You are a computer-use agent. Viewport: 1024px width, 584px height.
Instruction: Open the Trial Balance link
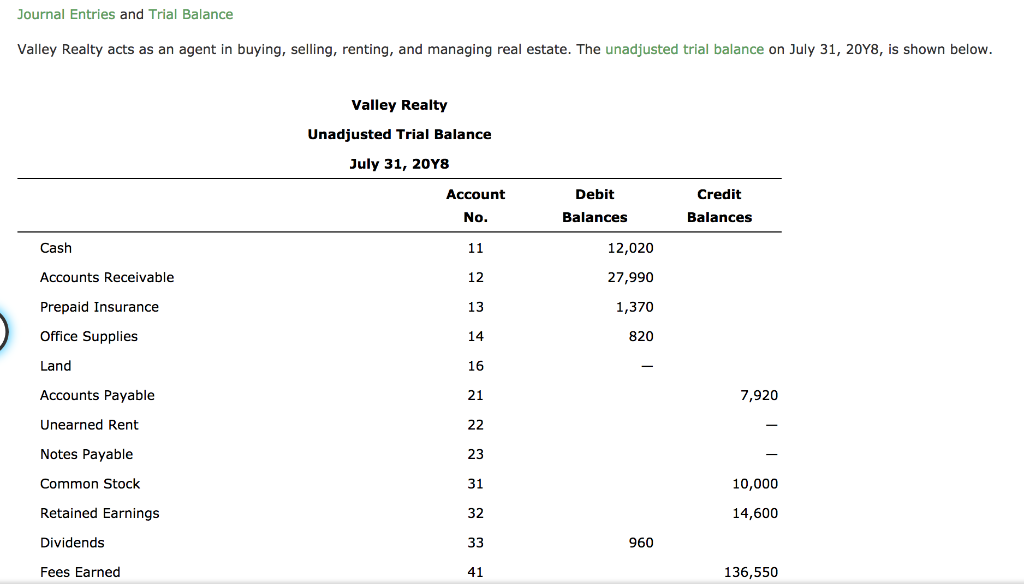pyautogui.click(x=190, y=14)
